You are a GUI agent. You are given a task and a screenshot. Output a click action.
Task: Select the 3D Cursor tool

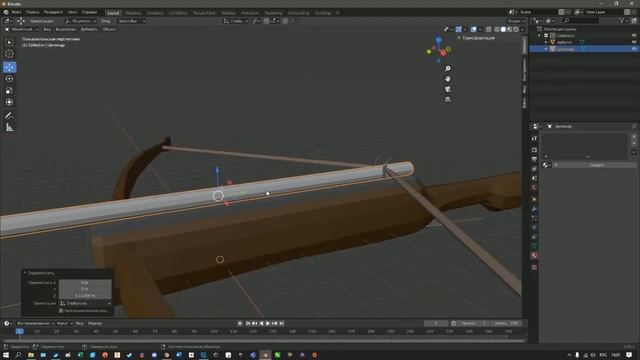(9, 54)
